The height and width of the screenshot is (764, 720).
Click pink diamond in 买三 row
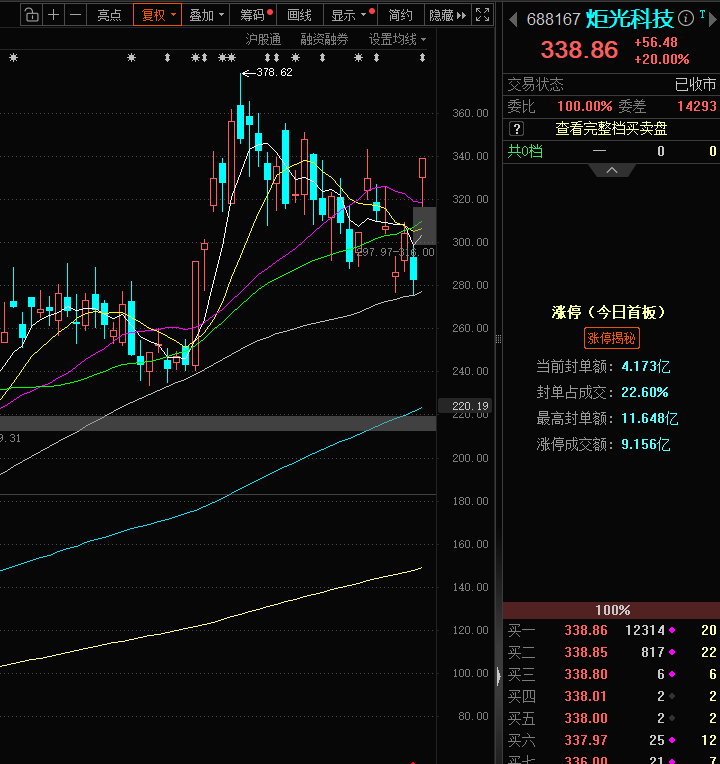[x=672, y=674]
